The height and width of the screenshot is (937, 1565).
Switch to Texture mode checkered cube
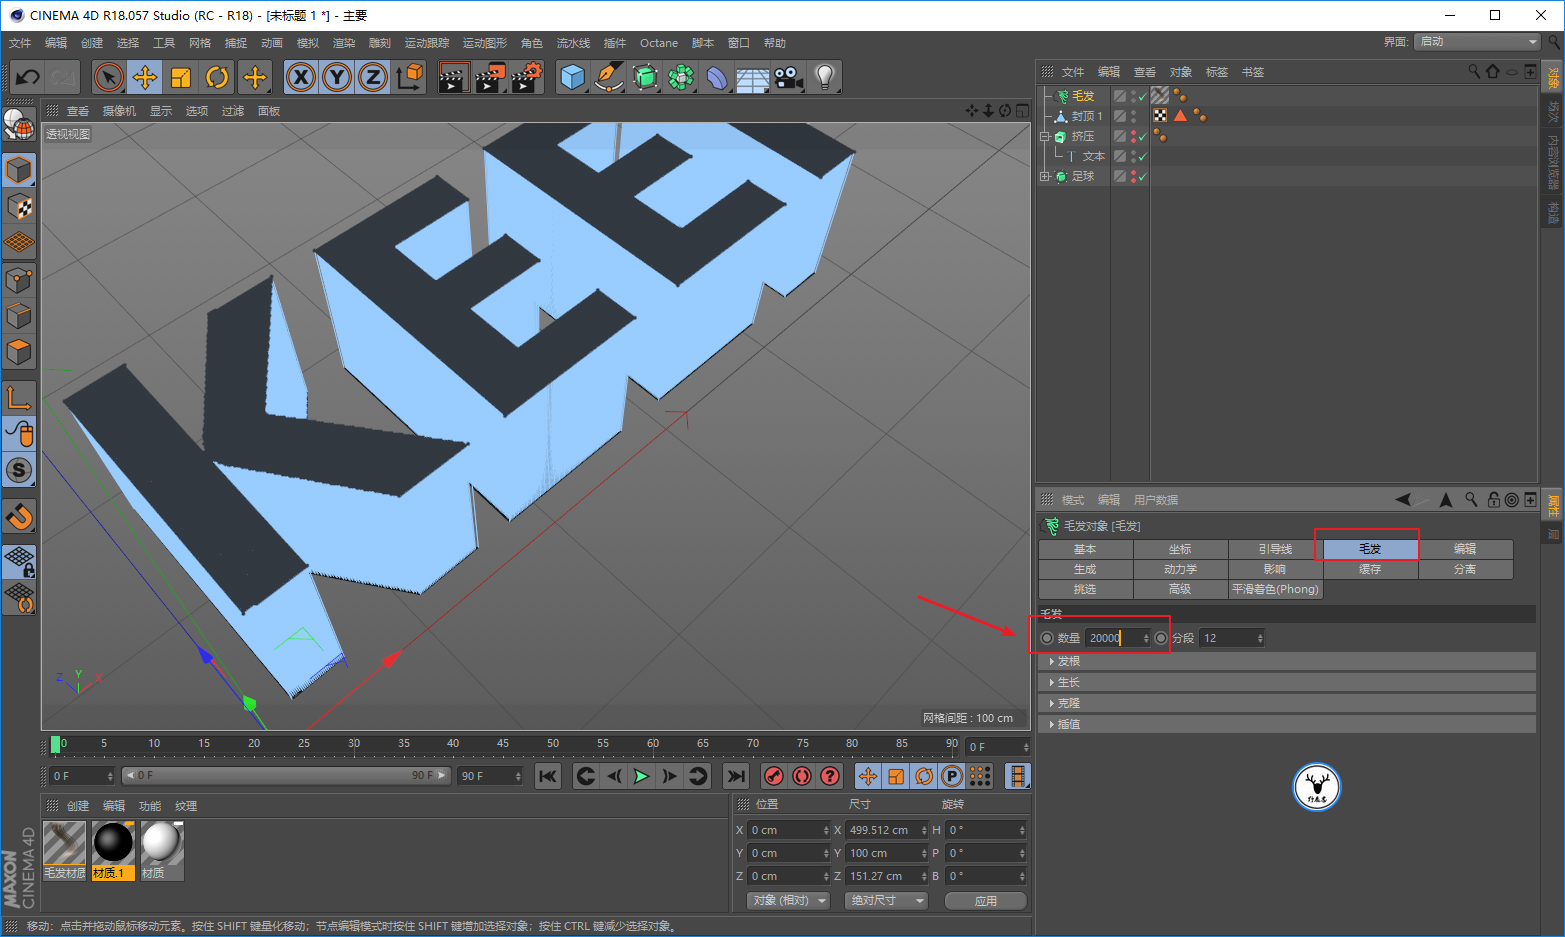(19, 207)
